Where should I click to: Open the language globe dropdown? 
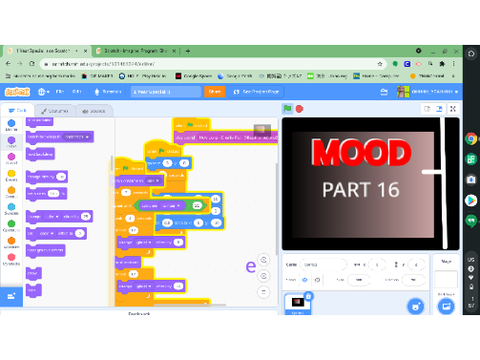[43, 92]
